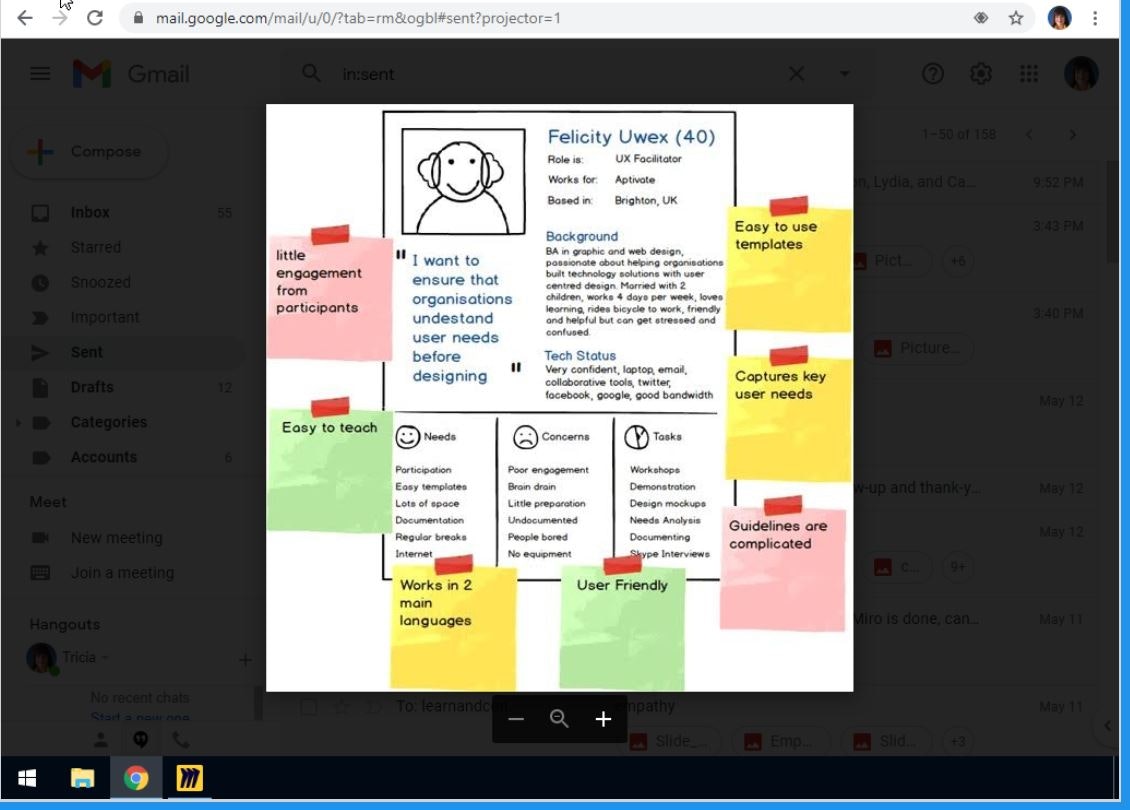Go to the newer messages page arrow

1028,135
